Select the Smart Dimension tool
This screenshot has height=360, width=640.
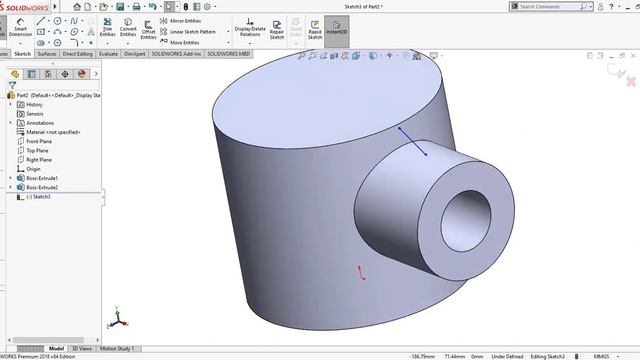click(x=20, y=27)
